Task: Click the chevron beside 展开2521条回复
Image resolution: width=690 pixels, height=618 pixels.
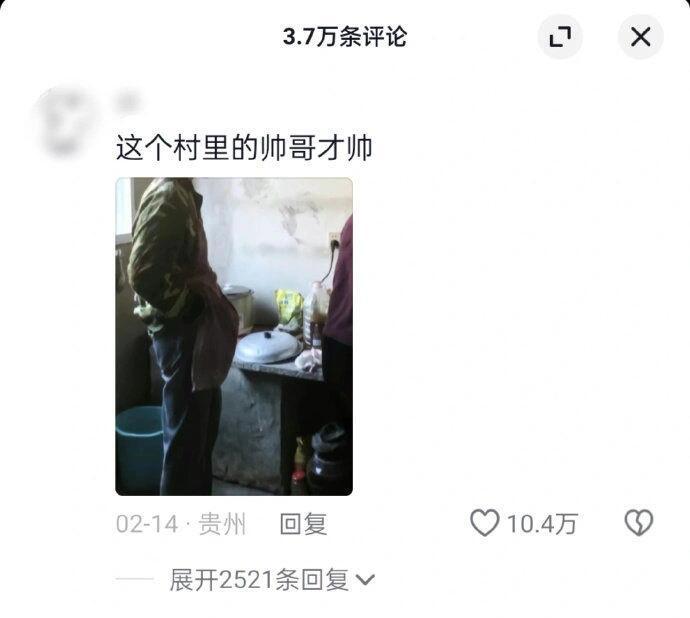Action: [x=365, y=581]
